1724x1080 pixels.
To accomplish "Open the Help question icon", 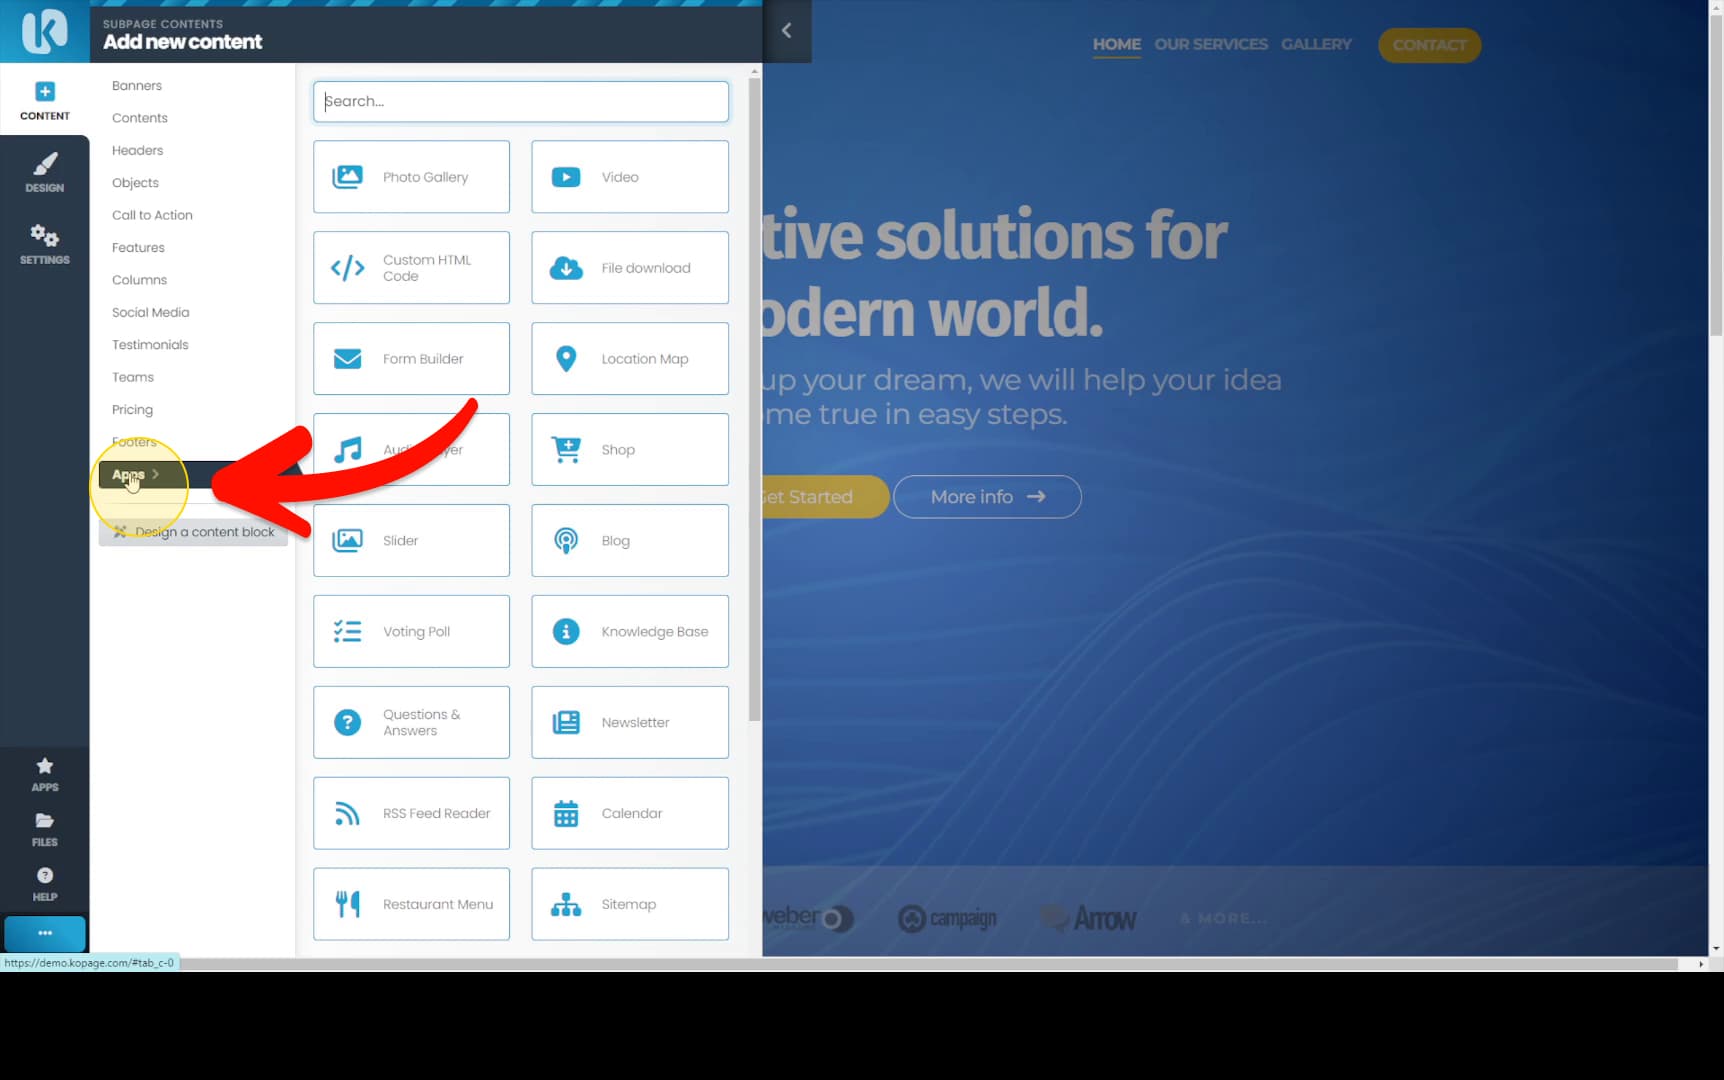I will coord(44,884).
